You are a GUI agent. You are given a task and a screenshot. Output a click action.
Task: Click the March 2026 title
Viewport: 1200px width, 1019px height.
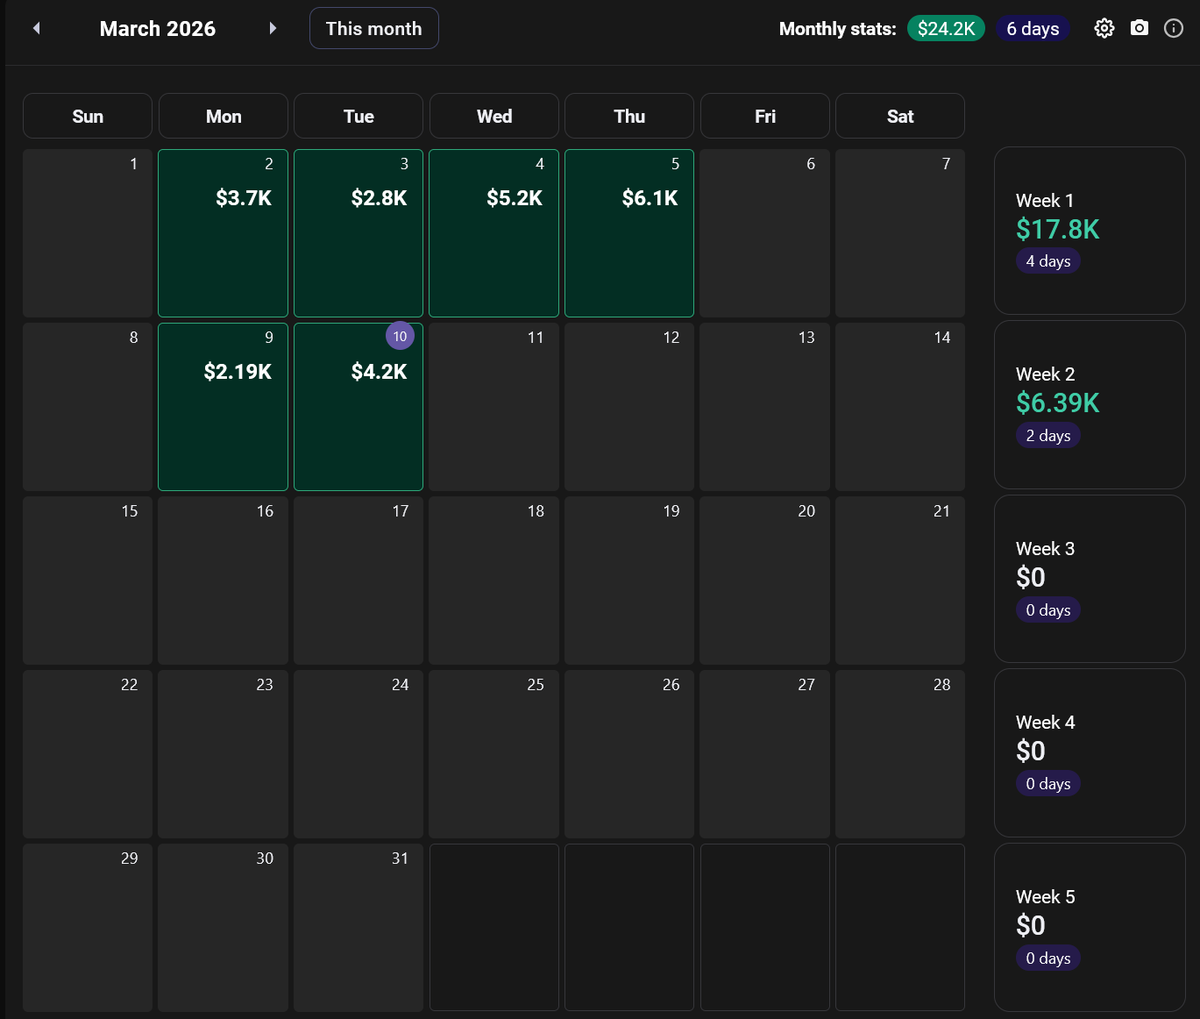[x=157, y=28]
